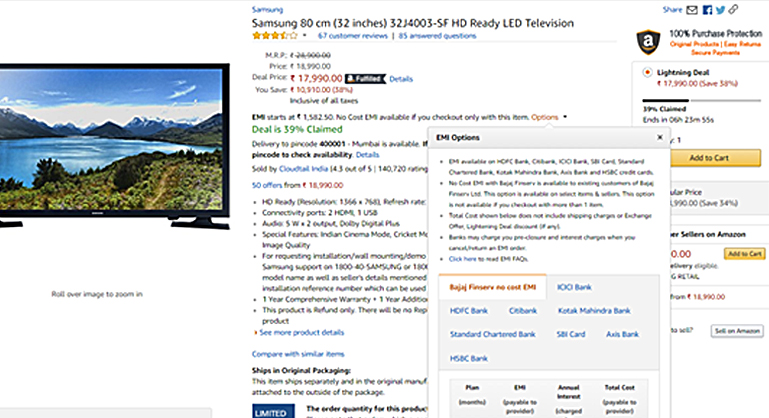Expand See more product details

[301, 333]
